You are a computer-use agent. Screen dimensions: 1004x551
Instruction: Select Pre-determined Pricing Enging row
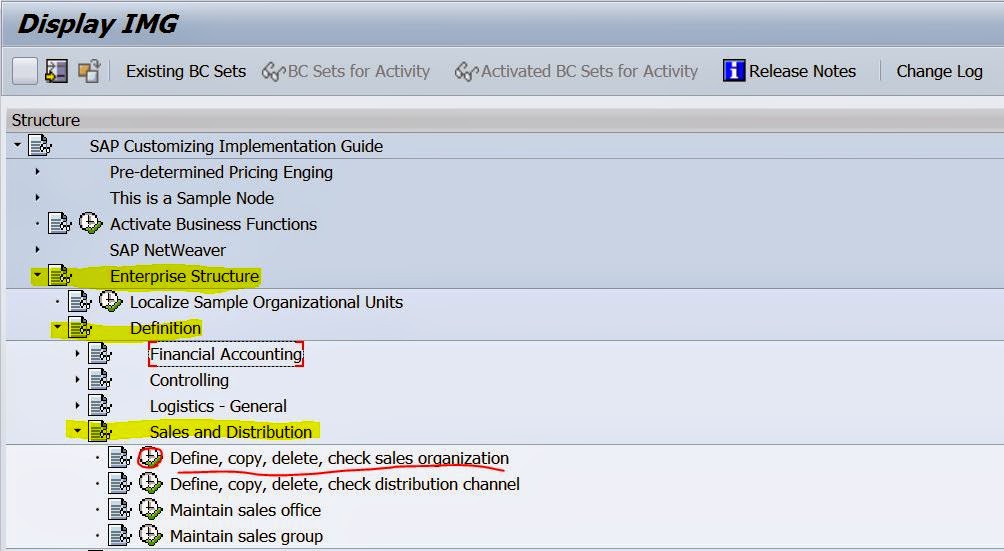click(x=221, y=172)
